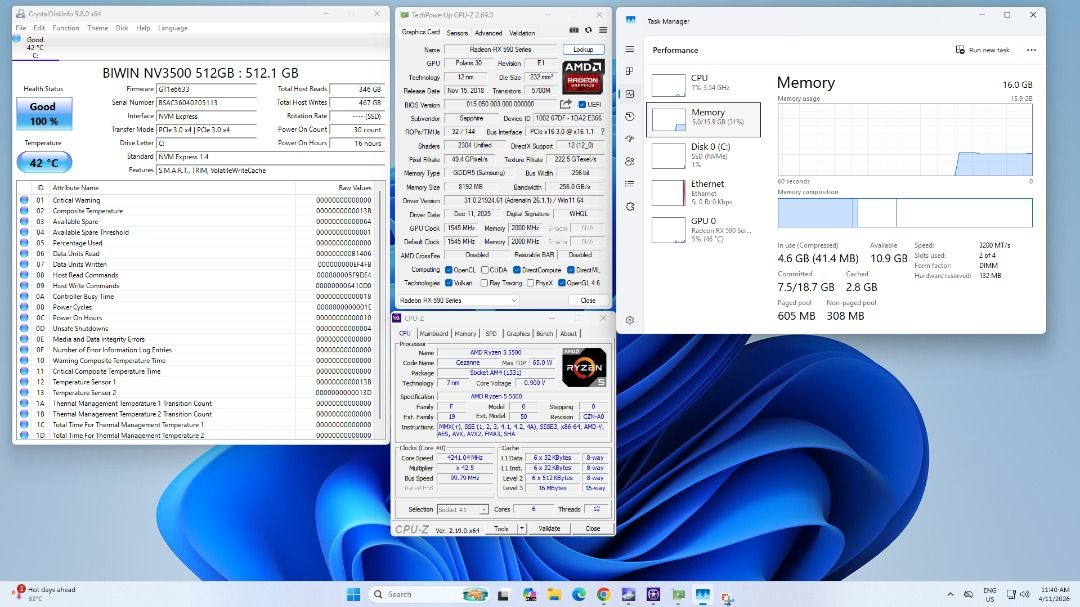The width and height of the screenshot is (1080, 607).
Task: Click AMD Radeon logo in GPU-Z
Action: pyautogui.click(x=583, y=76)
